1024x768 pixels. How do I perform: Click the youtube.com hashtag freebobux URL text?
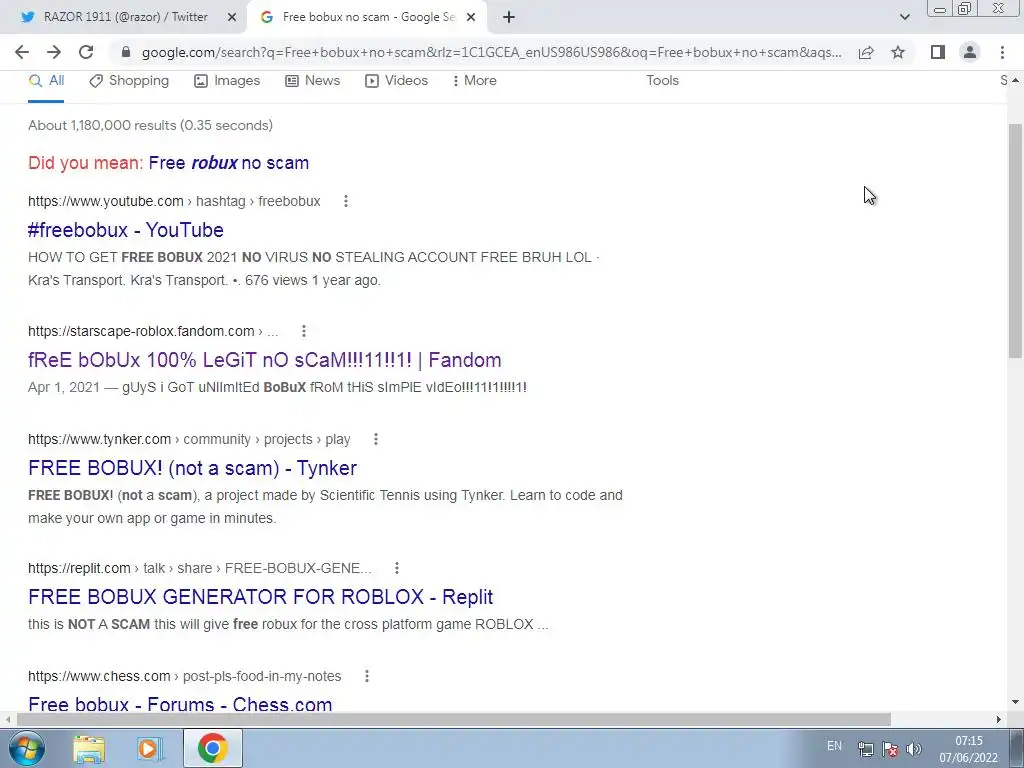[174, 202]
